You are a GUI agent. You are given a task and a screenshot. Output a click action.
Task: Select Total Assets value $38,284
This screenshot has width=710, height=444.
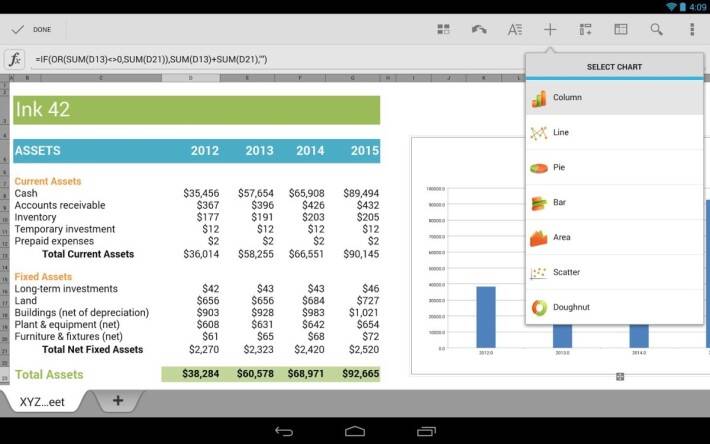(201, 374)
